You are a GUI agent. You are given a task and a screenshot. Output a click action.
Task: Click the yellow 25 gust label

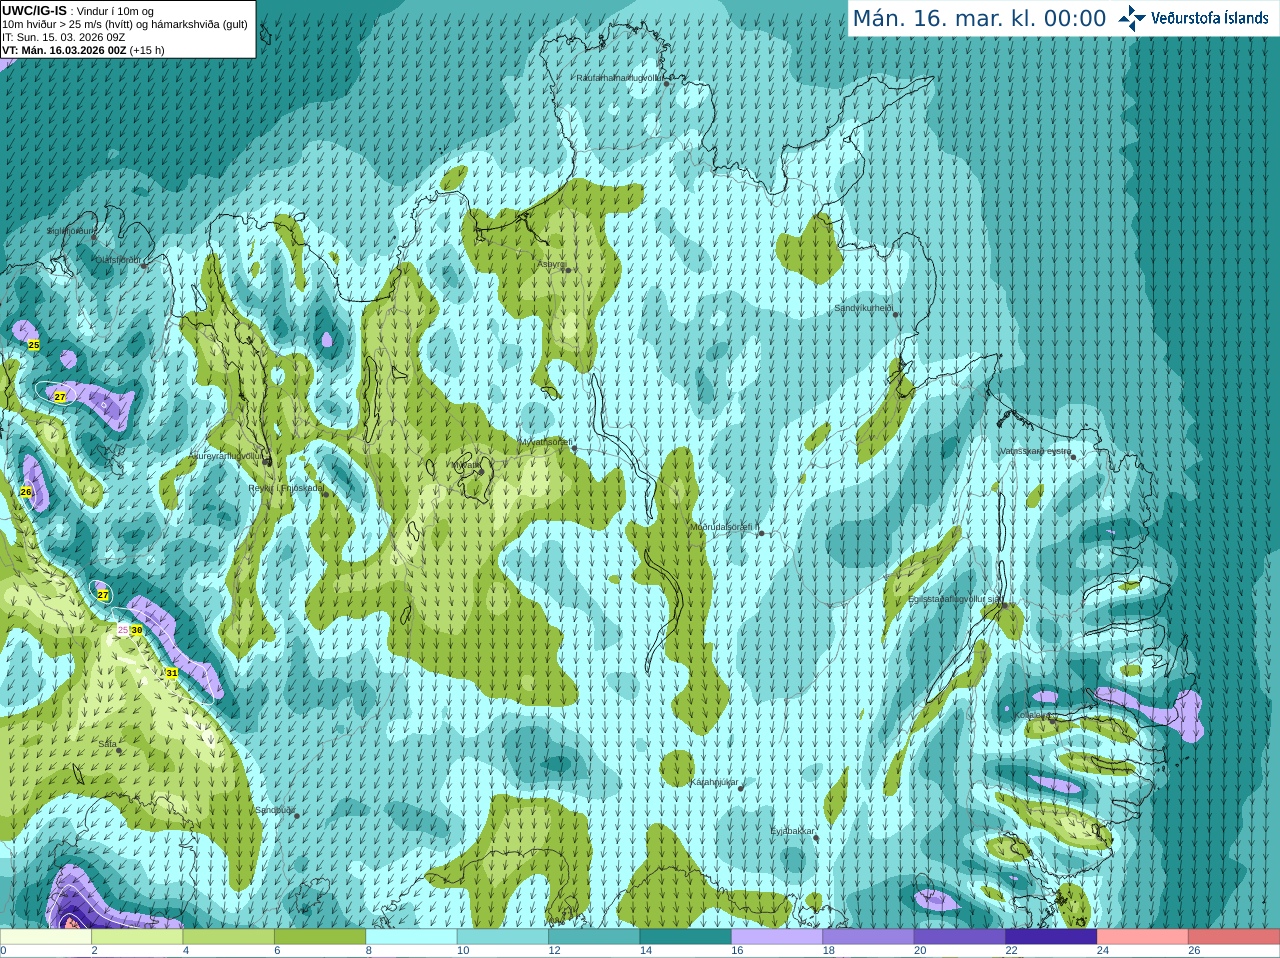tap(34, 345)
